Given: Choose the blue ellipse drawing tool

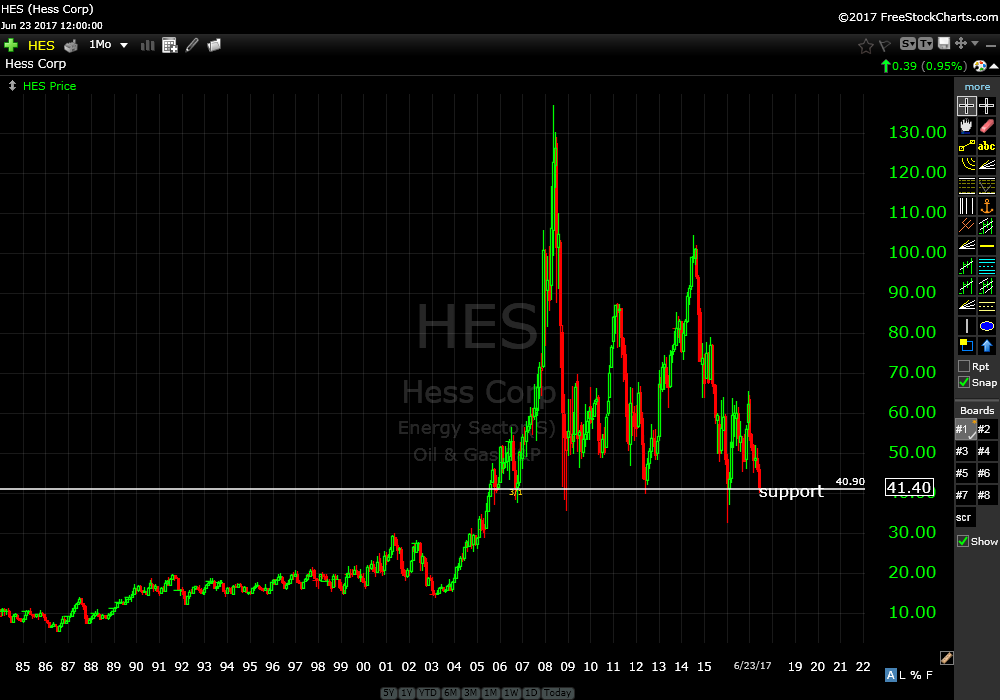Looking at the screenshot, I should point(987,326).
